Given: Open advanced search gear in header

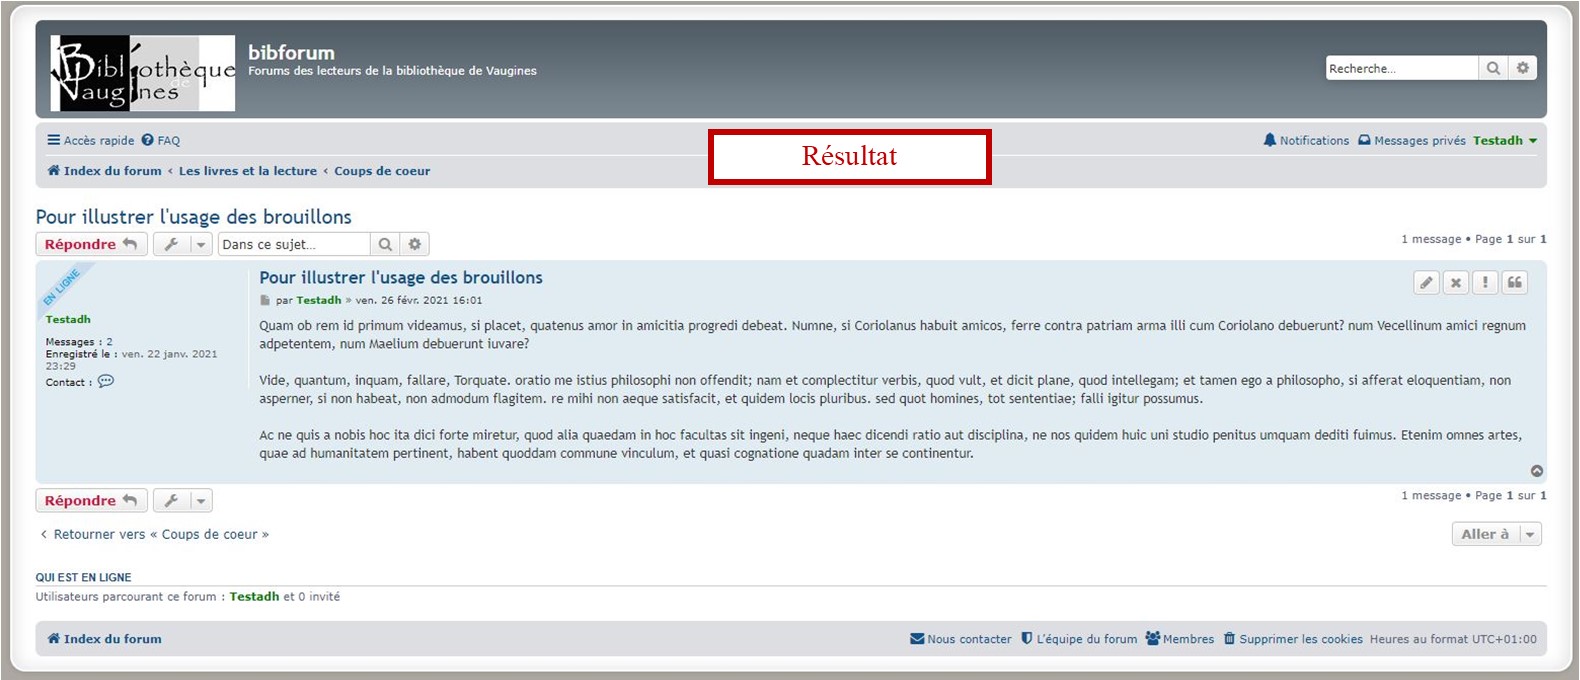Looking at the screenshot, I should click(x=1522, y=68).
